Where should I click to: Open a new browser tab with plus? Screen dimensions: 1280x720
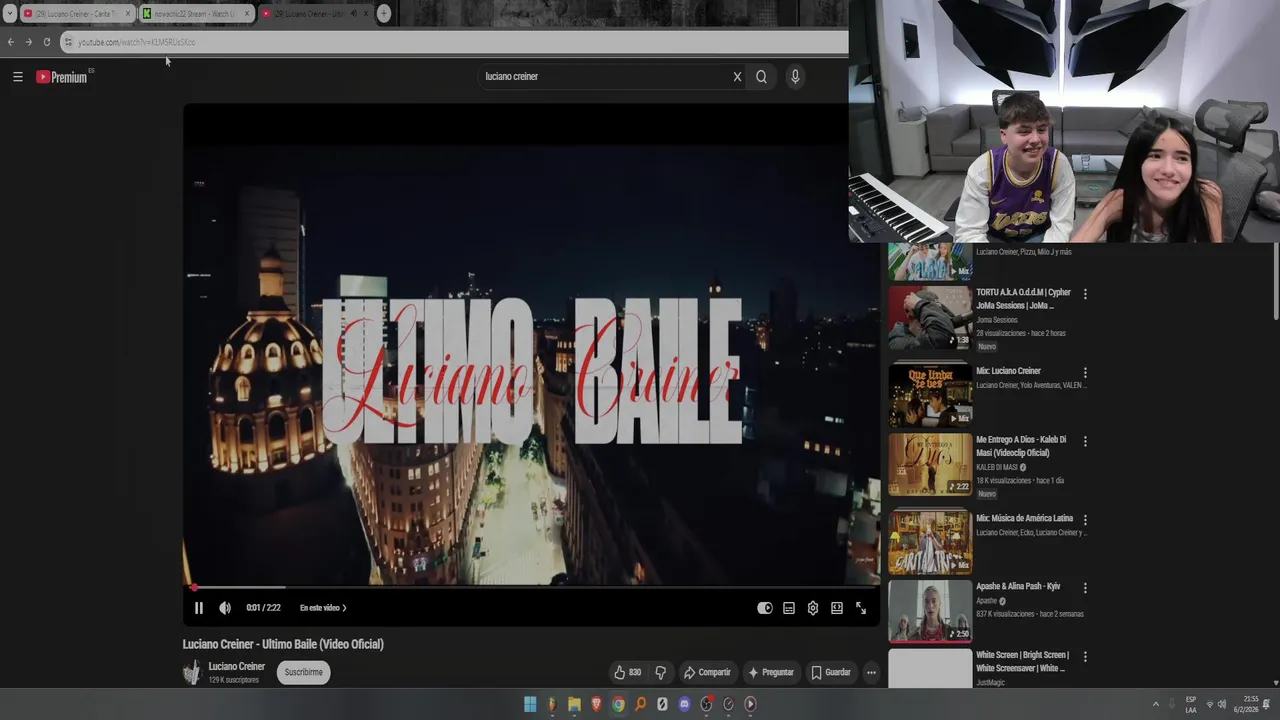tap(384, 14)
